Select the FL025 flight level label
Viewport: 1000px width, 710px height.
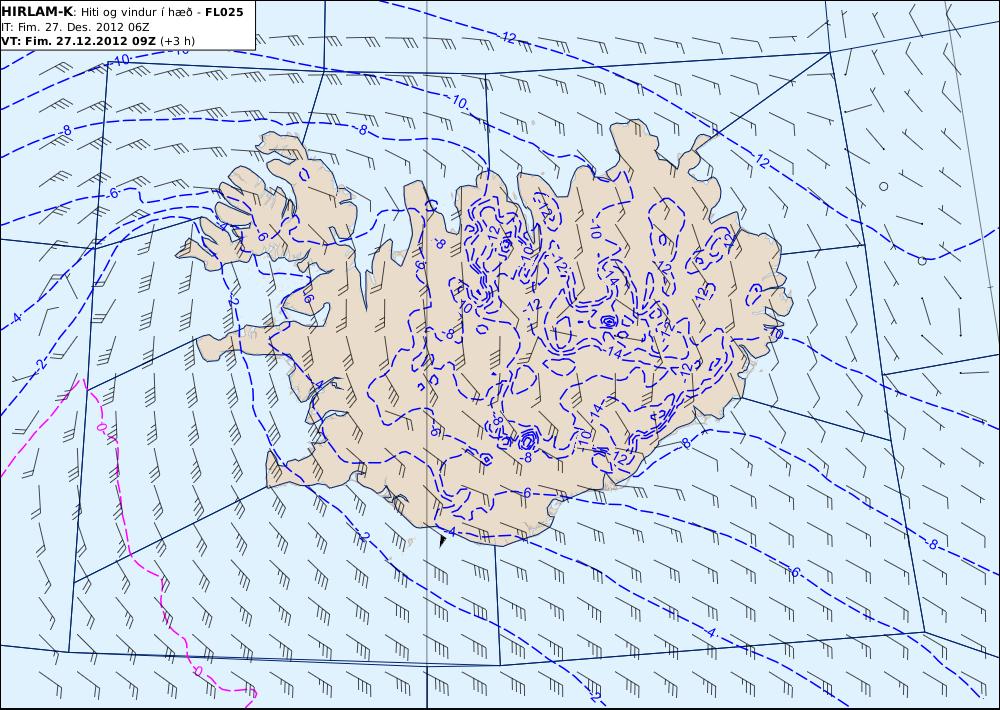224,12
